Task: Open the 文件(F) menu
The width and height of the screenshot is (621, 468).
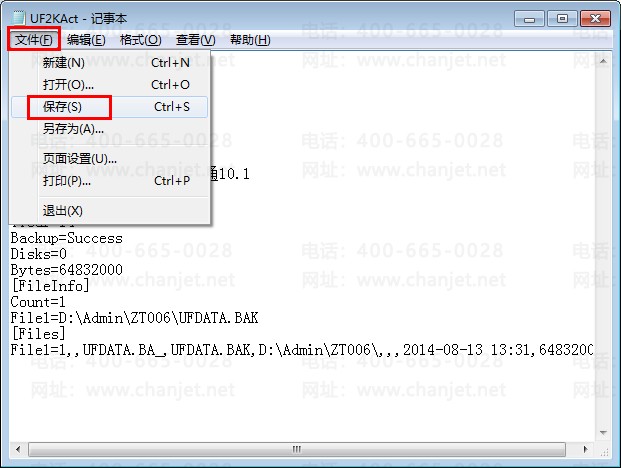Action: point(34,40)
